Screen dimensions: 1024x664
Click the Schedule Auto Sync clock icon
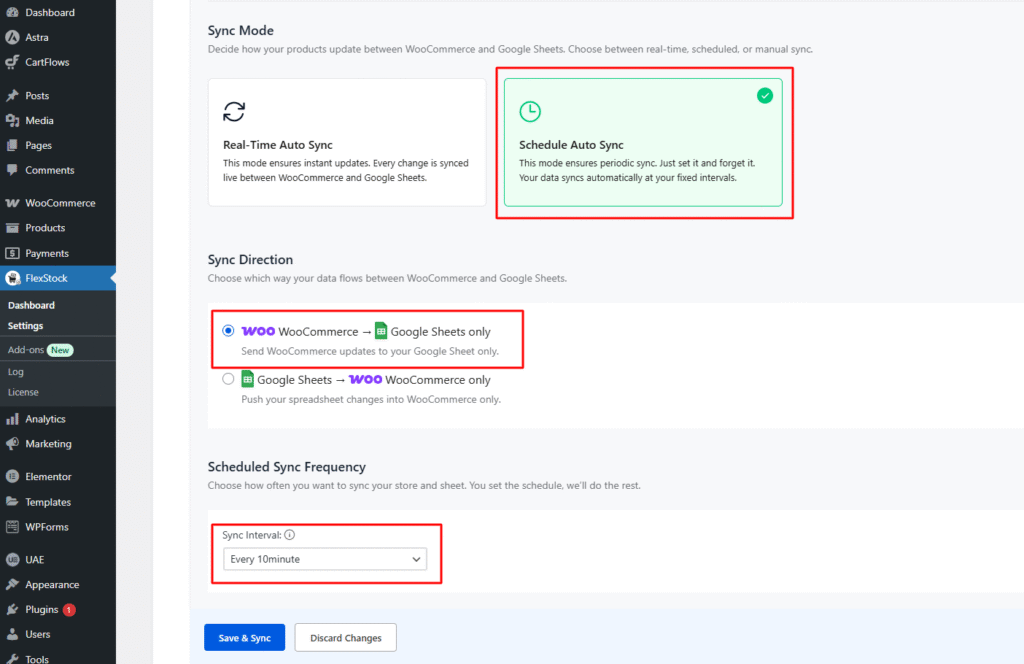click(x=530, y=112)
